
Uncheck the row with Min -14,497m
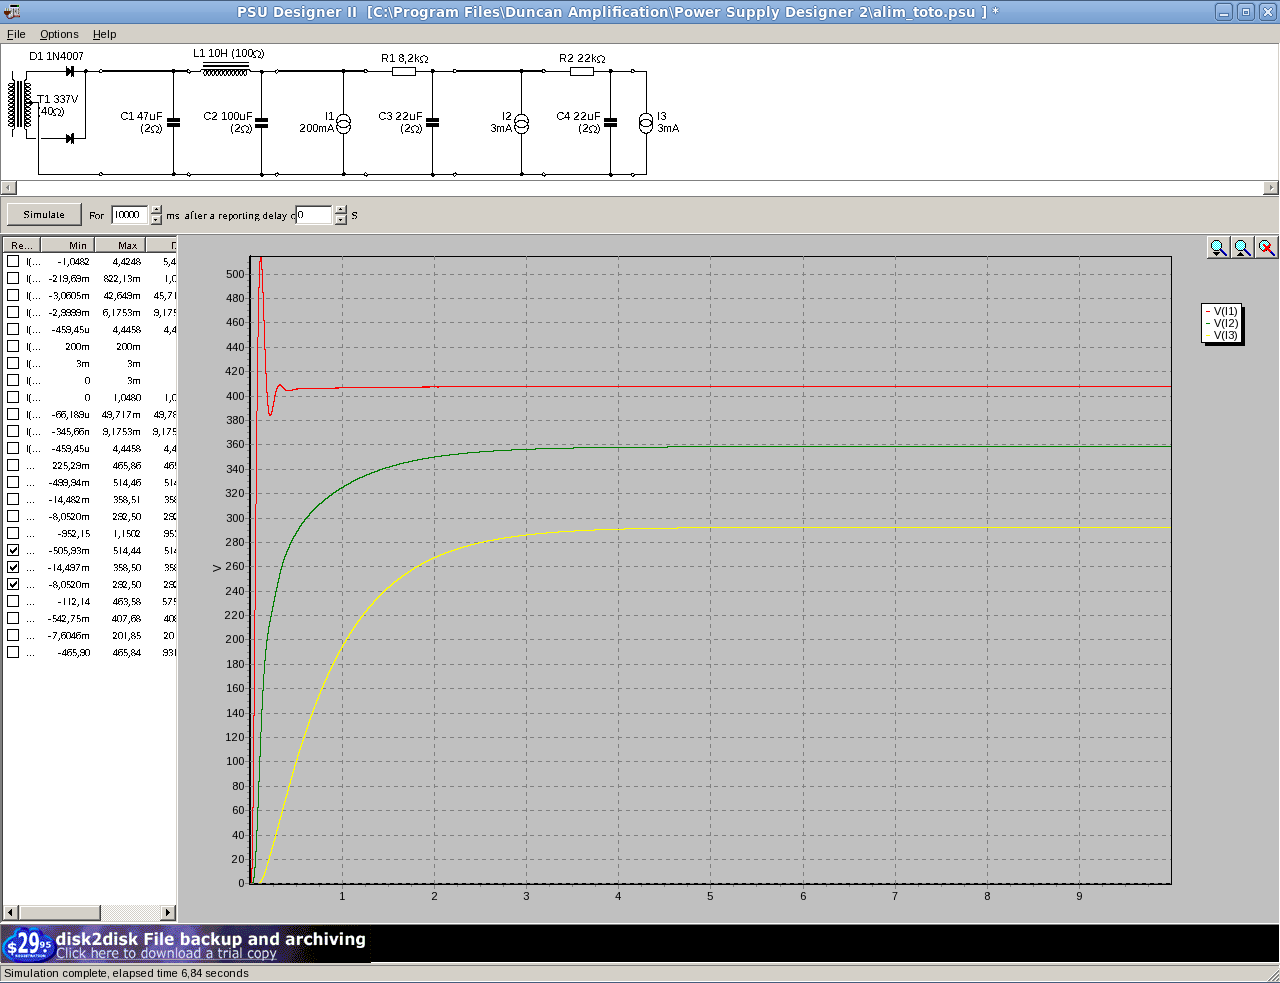click(x=13, y=567)
